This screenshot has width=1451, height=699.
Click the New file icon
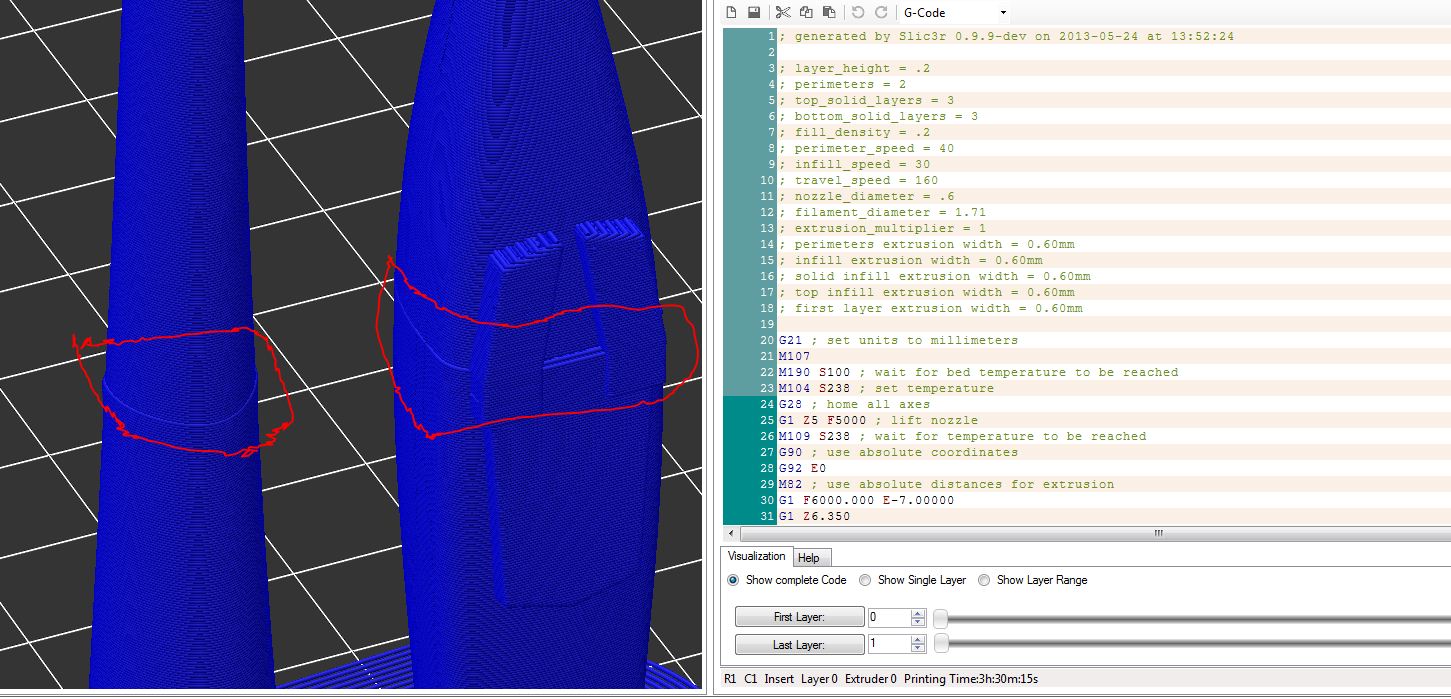point(731,12)
